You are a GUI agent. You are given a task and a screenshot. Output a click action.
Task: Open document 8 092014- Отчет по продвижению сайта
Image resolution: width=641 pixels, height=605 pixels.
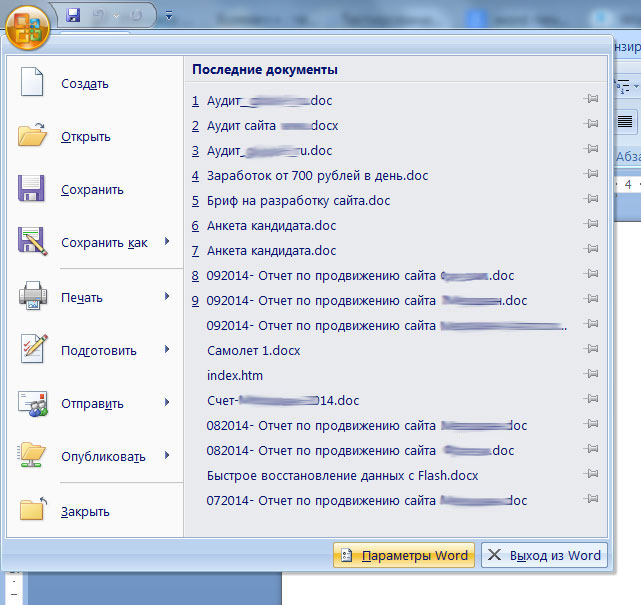(353, 276)
